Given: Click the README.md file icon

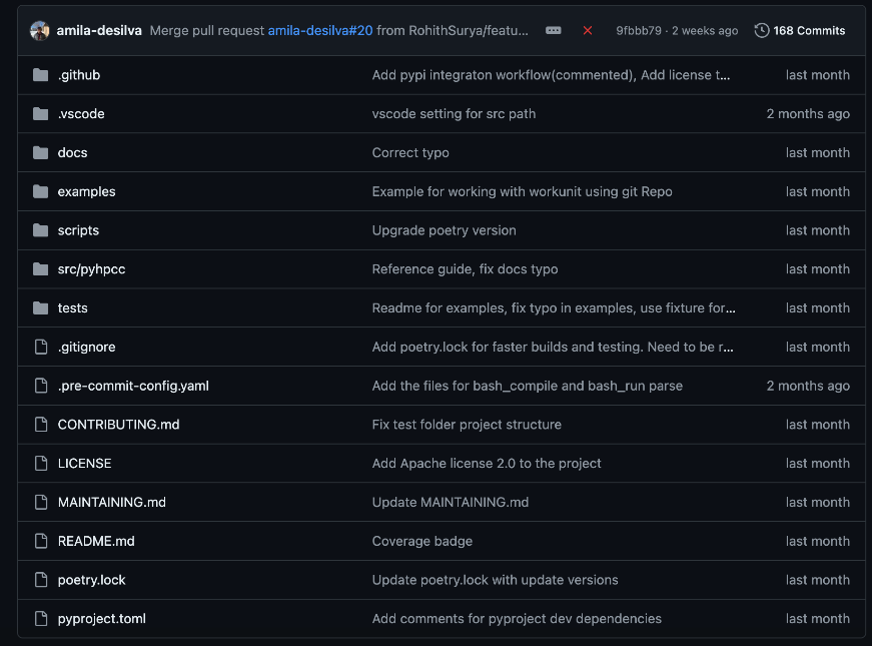Looking at the screenshot, I should pos(41,541).
